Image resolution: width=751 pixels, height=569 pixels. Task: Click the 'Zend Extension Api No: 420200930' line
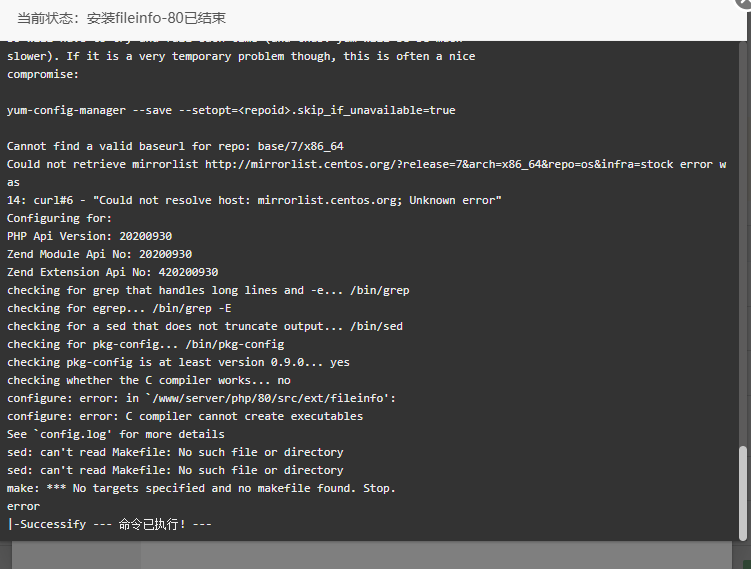point(113,272)
